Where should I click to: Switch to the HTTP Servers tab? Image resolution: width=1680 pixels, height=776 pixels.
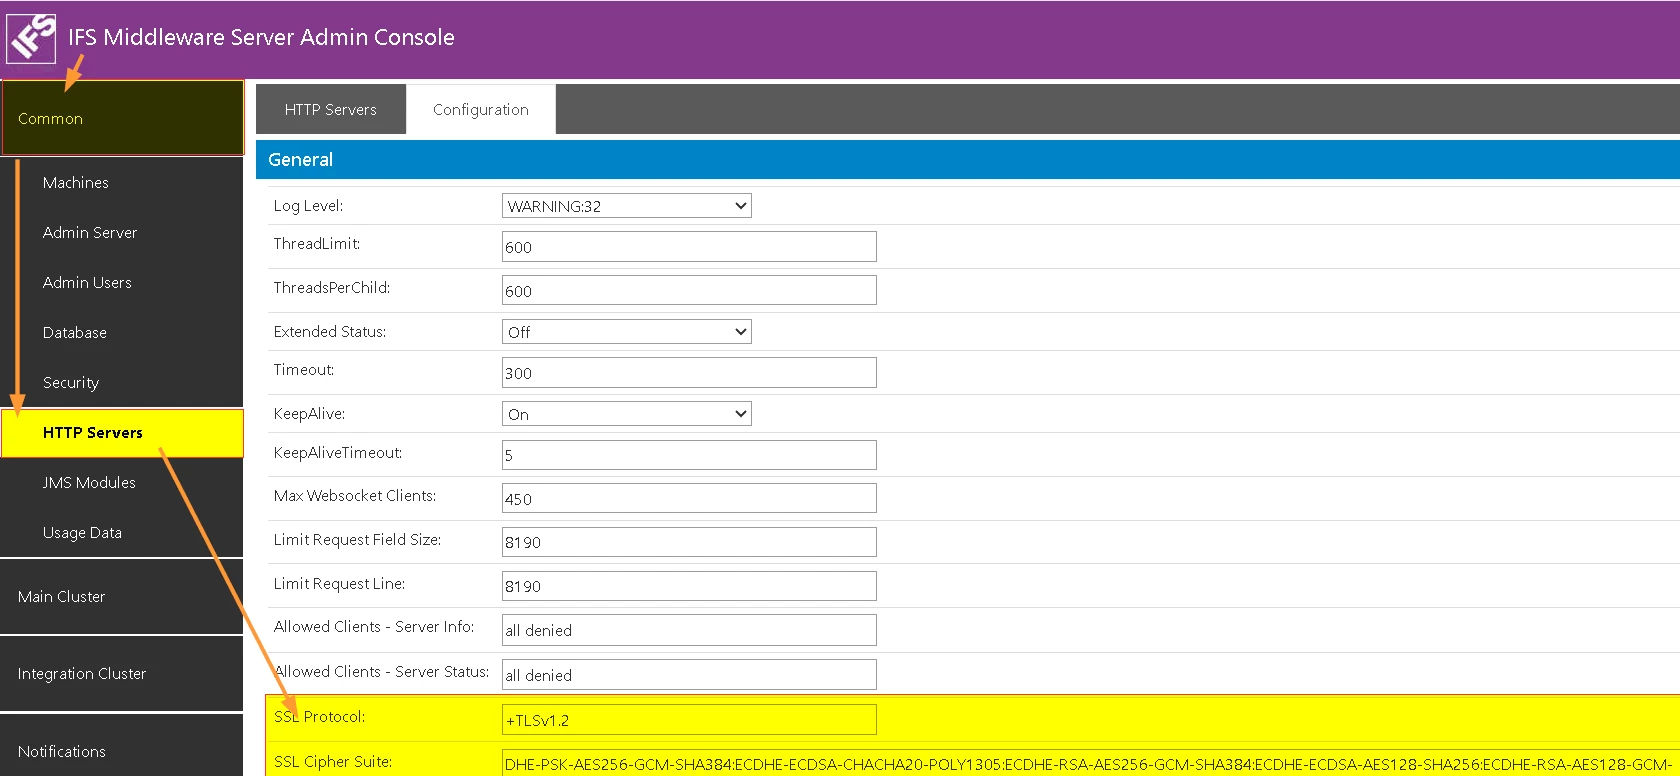(331, 109)
